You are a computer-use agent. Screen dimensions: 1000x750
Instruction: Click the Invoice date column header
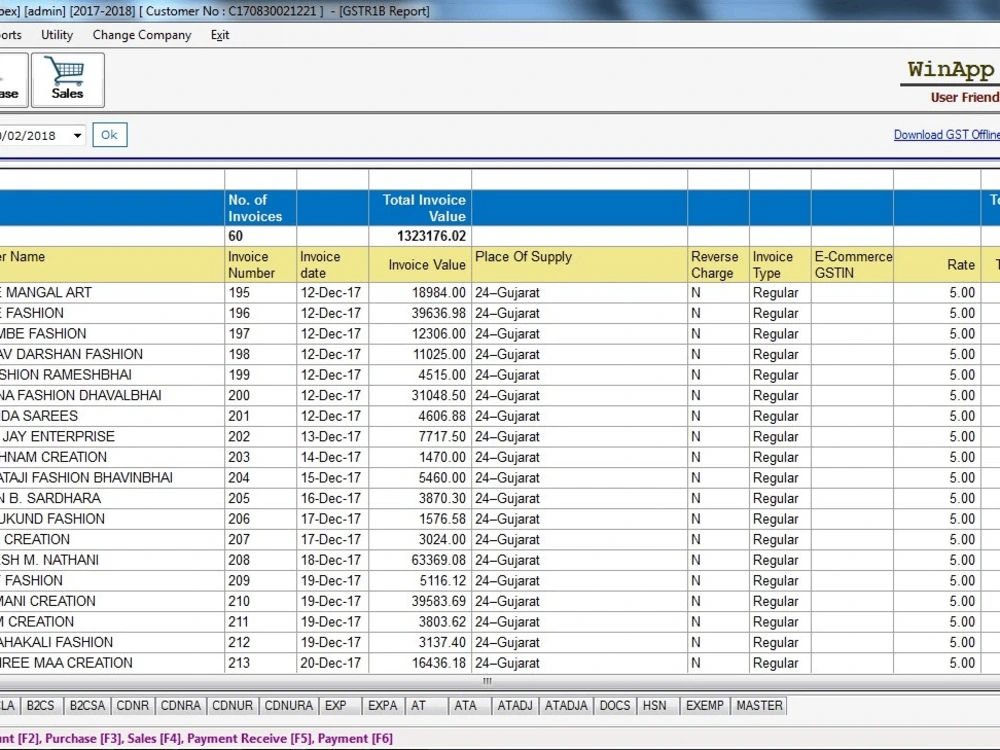[332, 265]
